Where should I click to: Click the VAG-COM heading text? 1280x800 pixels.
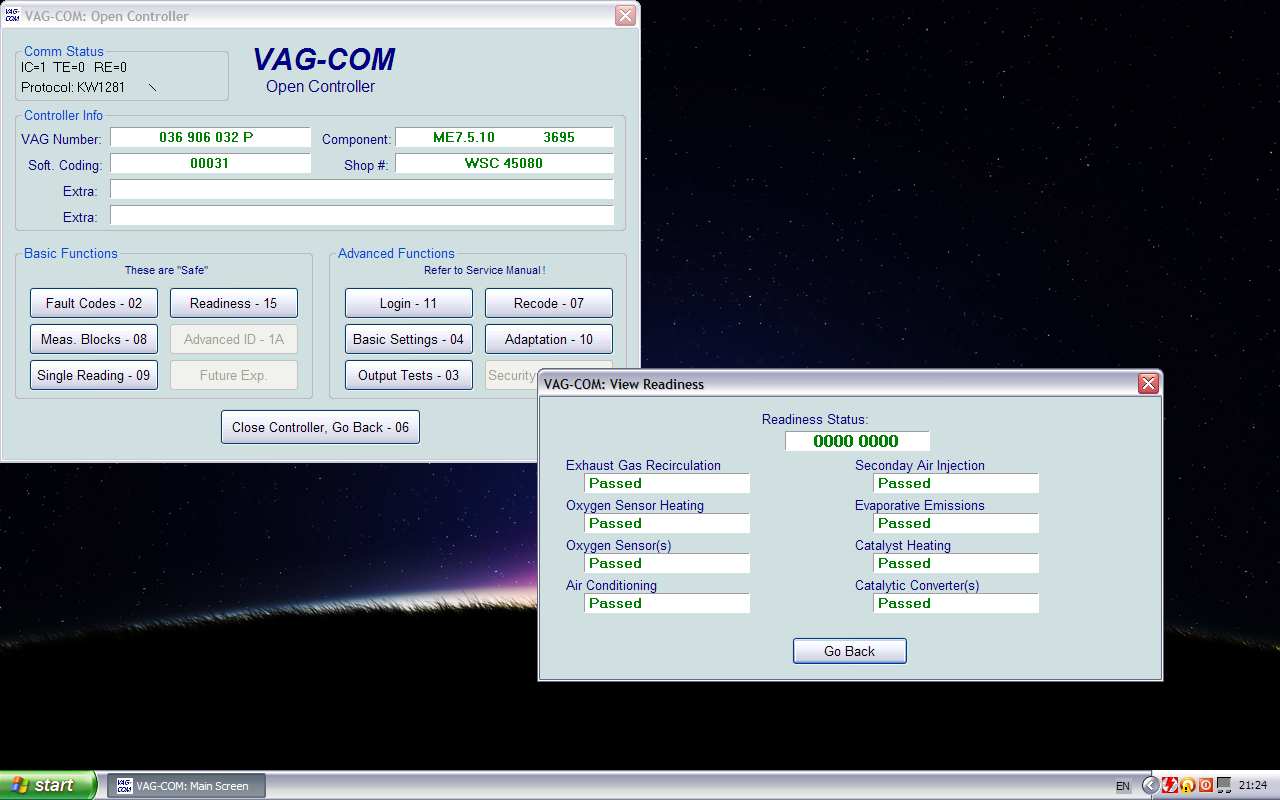tap(324, 60)
